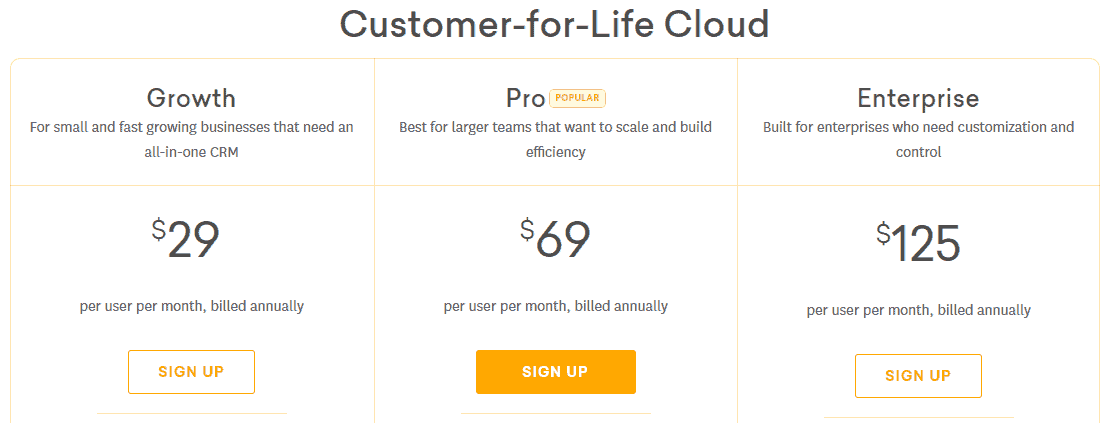Select the Enterprise plan heading
1109x423 pixels.
pos(918,98)
